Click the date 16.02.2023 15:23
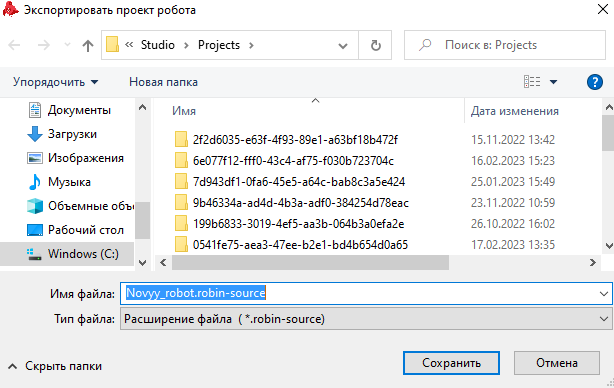 tap(513, 161)
